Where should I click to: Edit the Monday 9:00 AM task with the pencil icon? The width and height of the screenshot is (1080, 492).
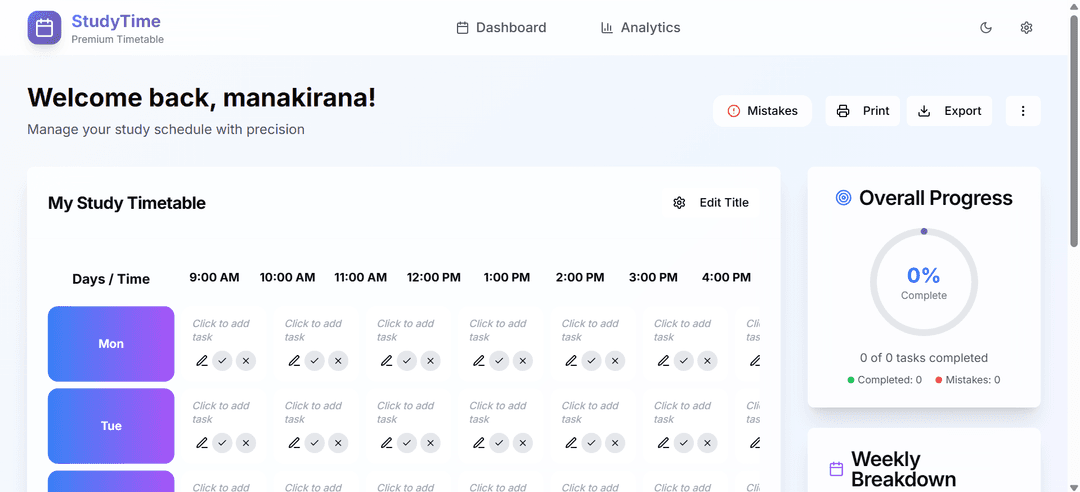pyautogui.click(x=202, y=360)
